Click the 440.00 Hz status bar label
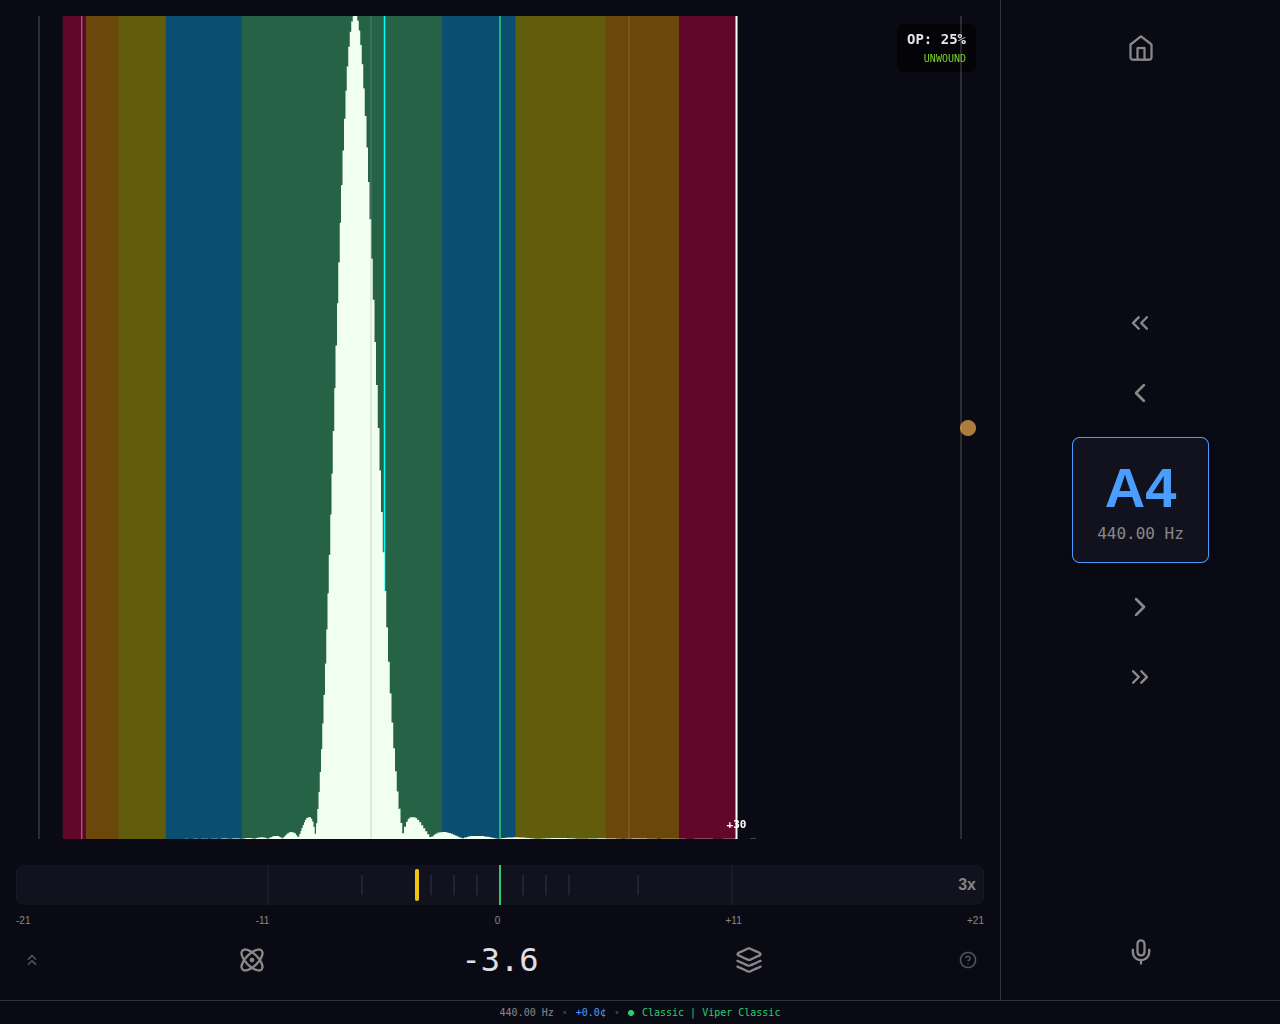1280x1024 pixels. [x=526, y=1013]
